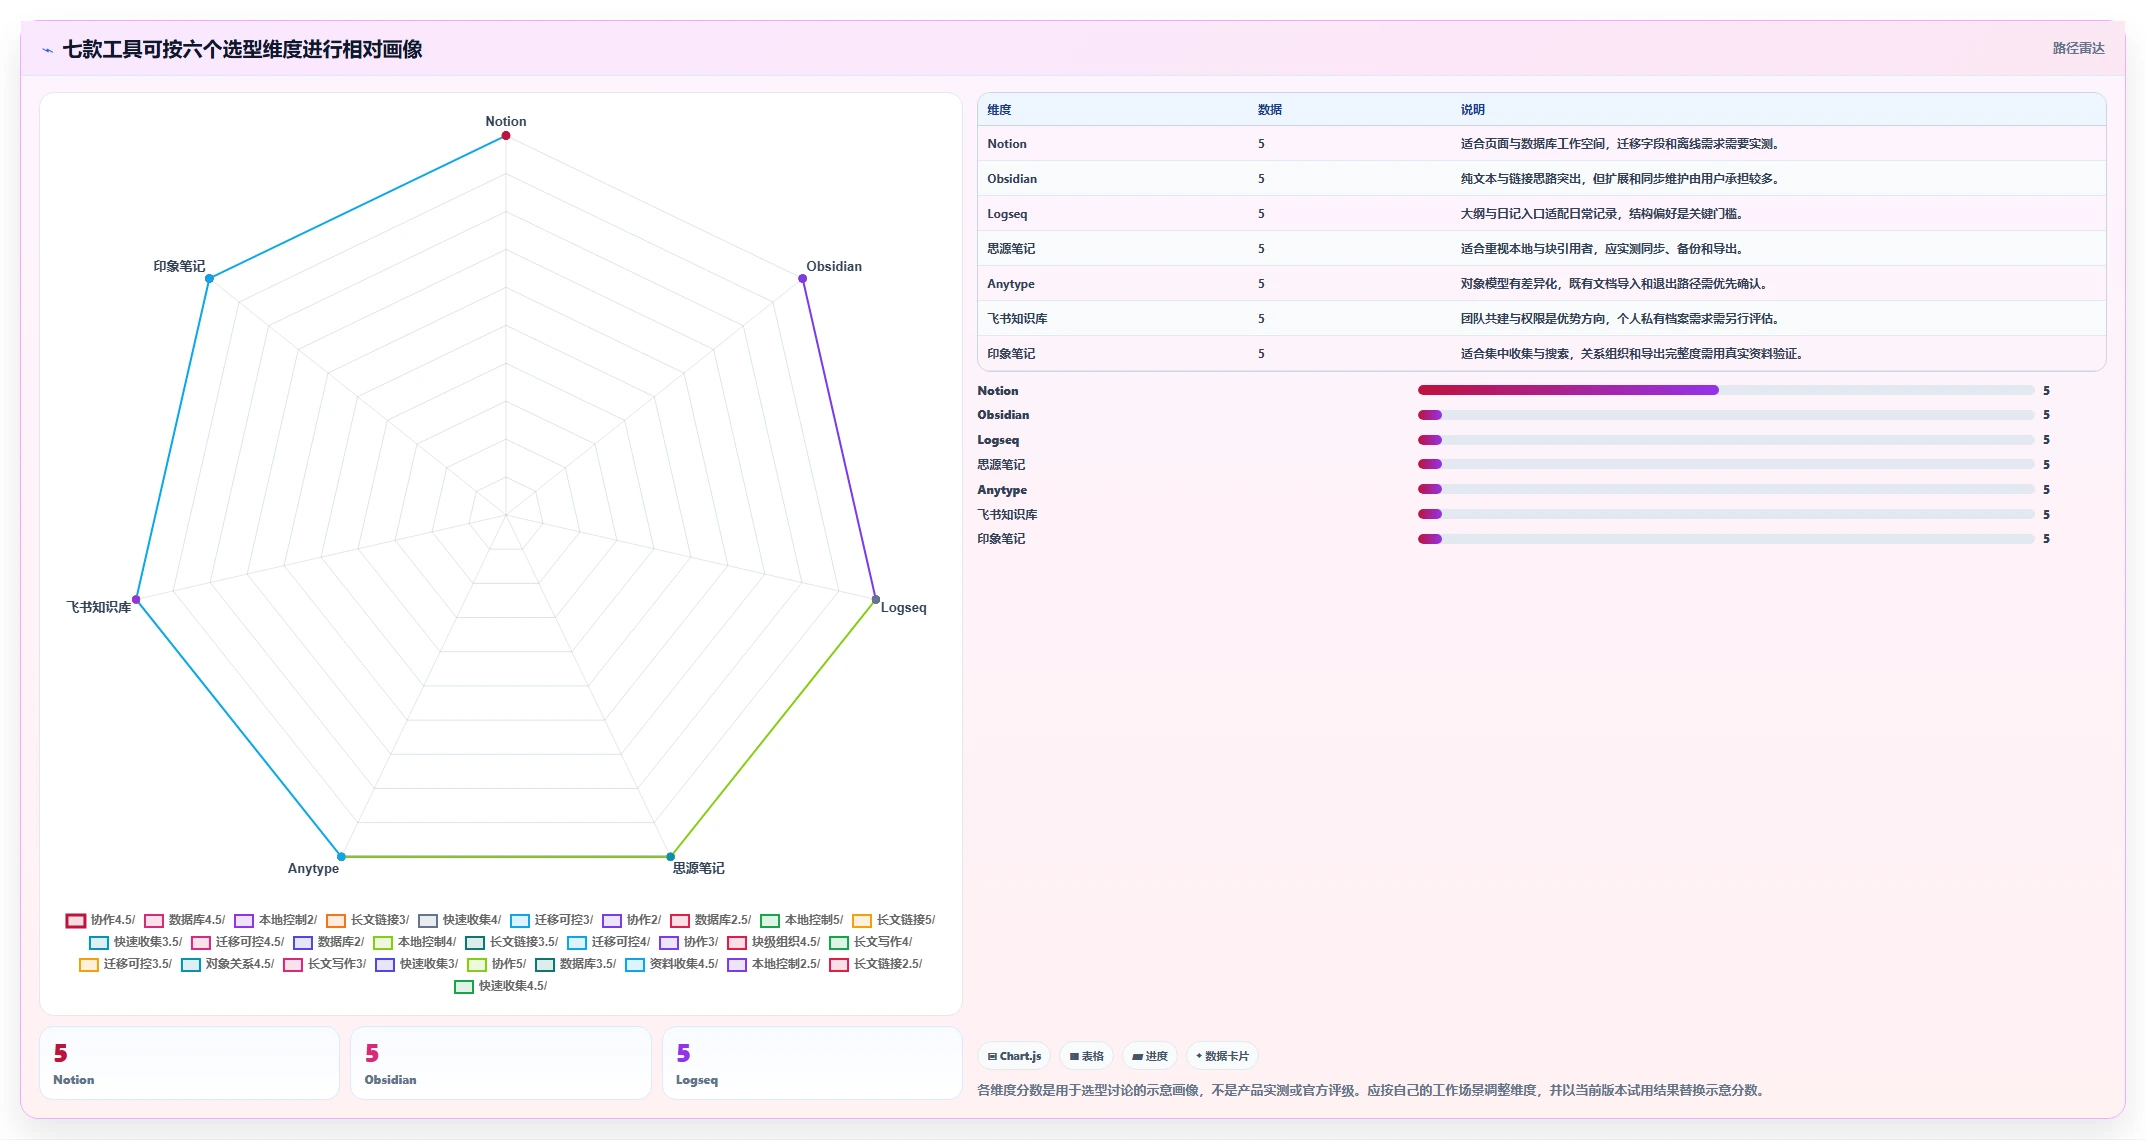
Task: Toggle legend item 数据库4.5/
Action: click(x=184, y=920)
